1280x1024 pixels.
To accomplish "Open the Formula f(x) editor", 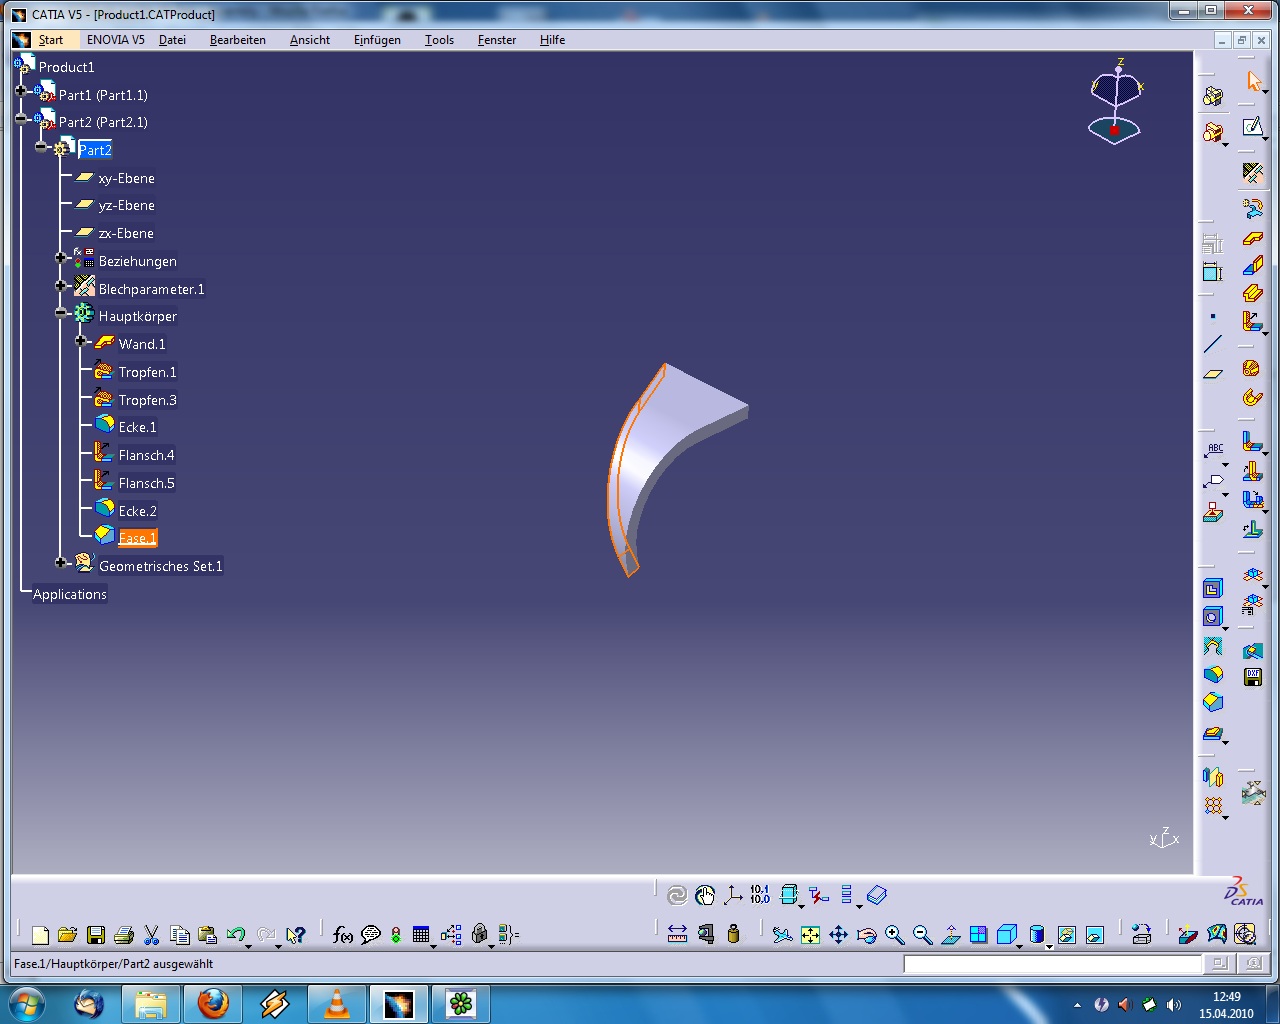I will pos(343,935).
